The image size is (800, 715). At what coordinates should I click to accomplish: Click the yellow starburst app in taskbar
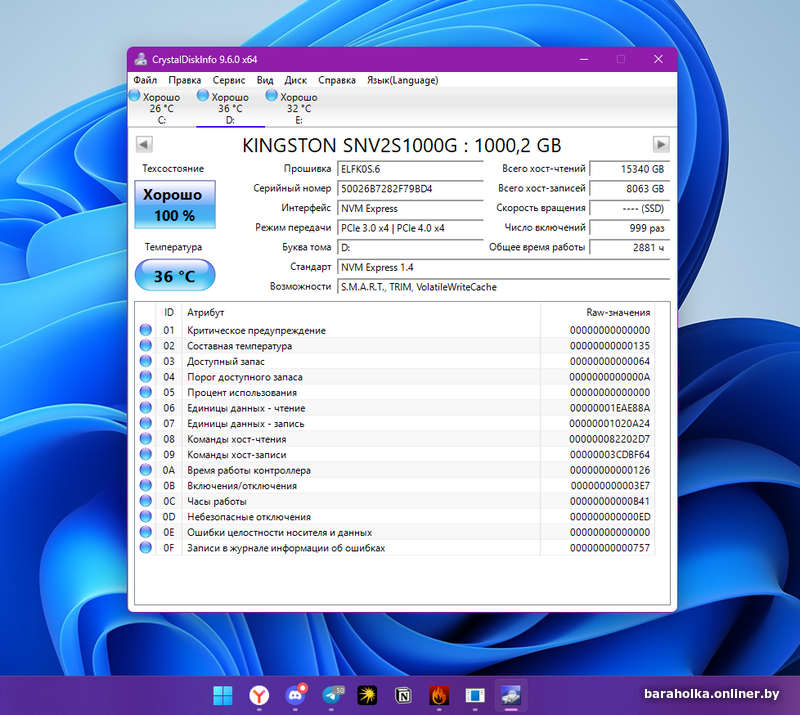click(367, 695)
